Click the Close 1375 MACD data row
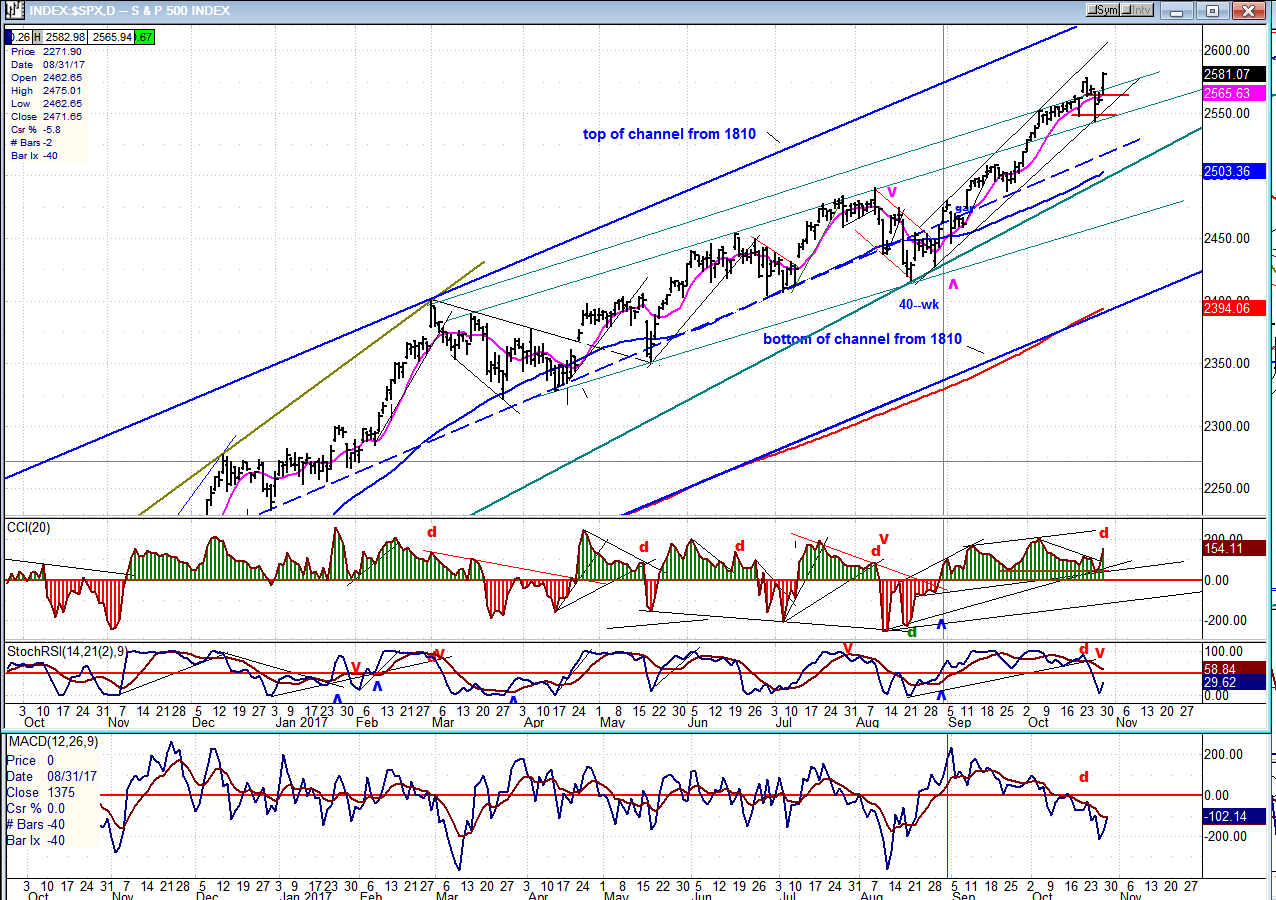Screen dimensions: 1276x900 click(52, 791)
